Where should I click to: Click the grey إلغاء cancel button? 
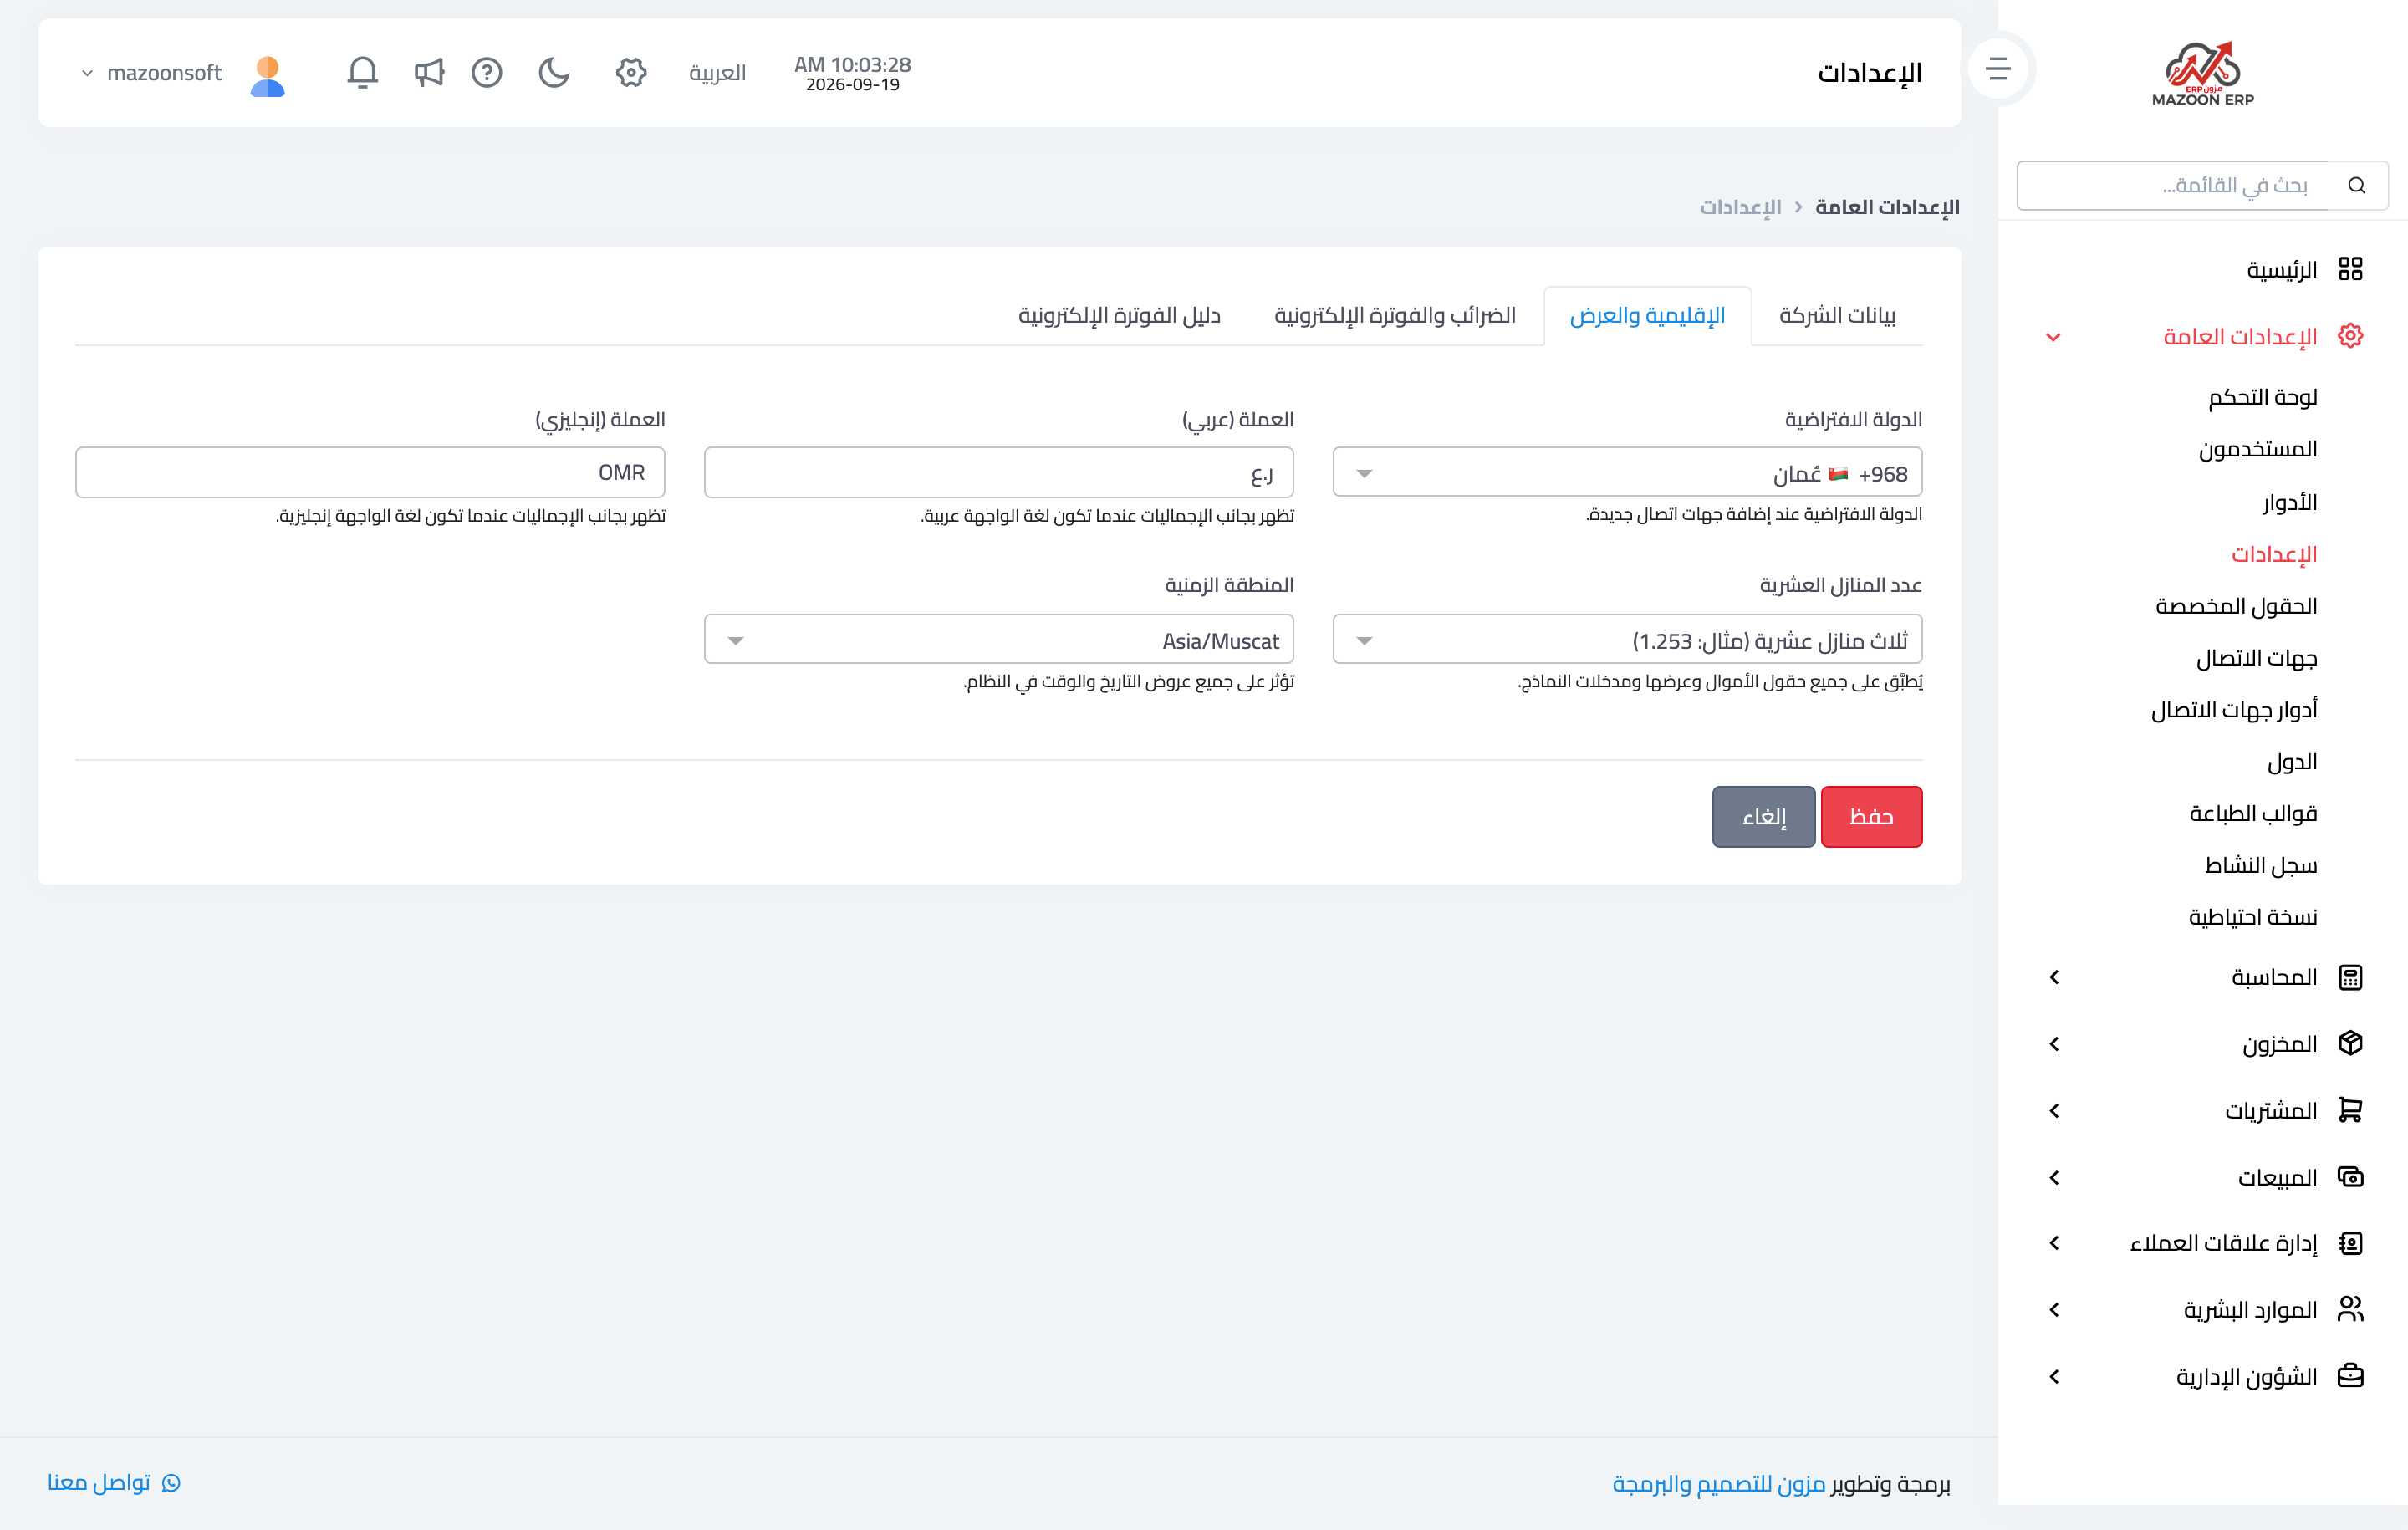1763,817
